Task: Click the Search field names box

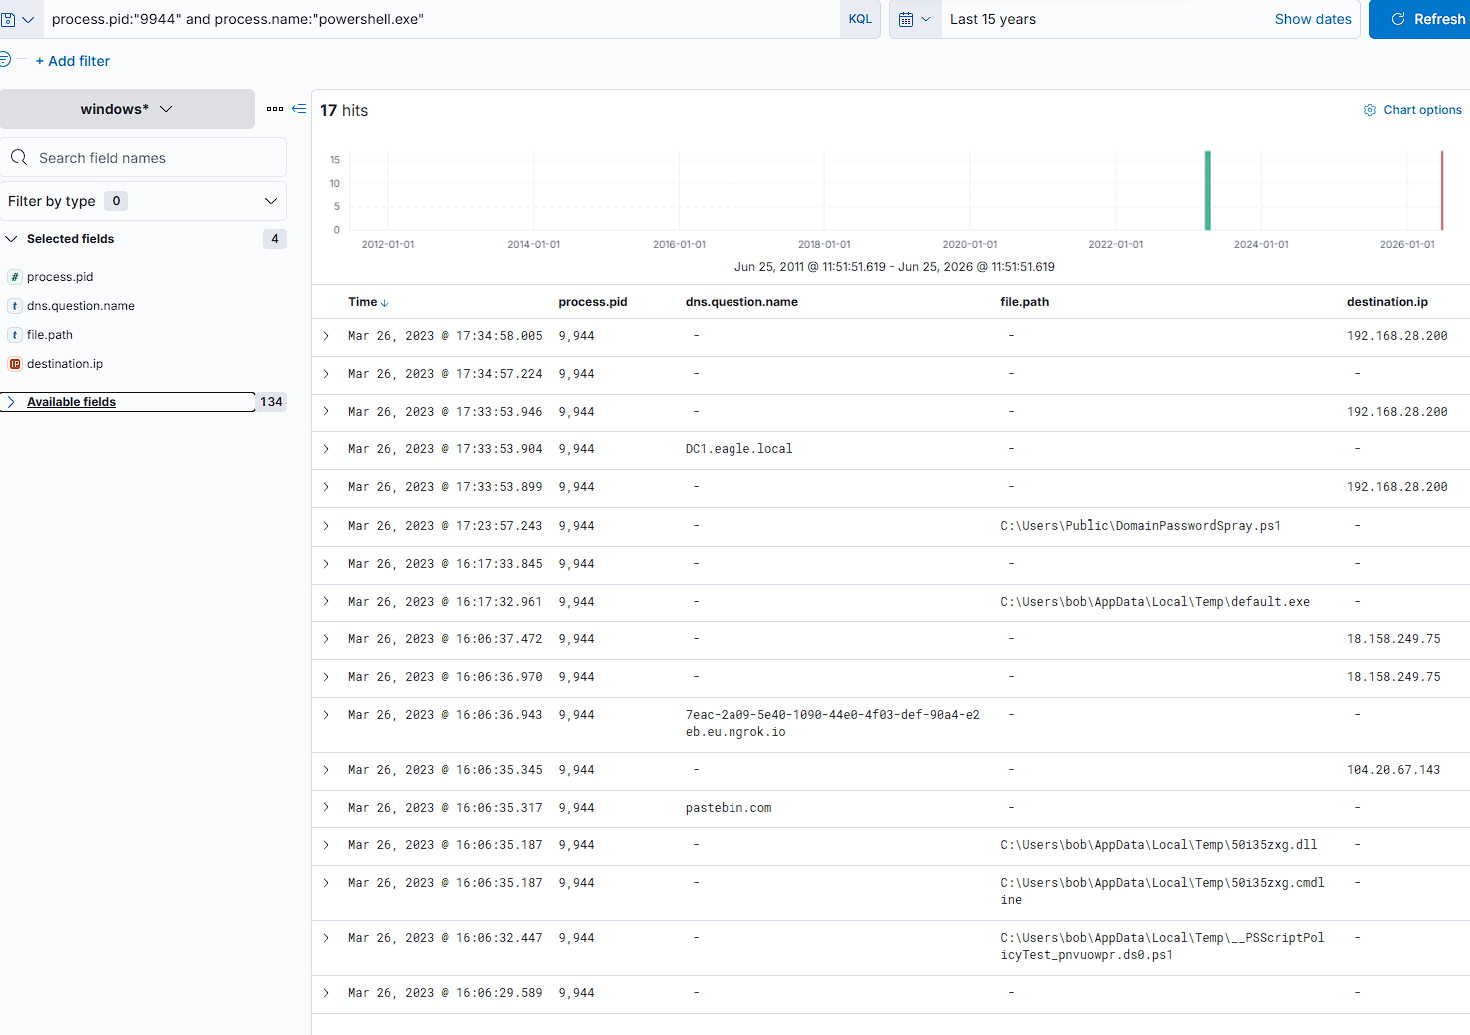Action: pos(143,158)
